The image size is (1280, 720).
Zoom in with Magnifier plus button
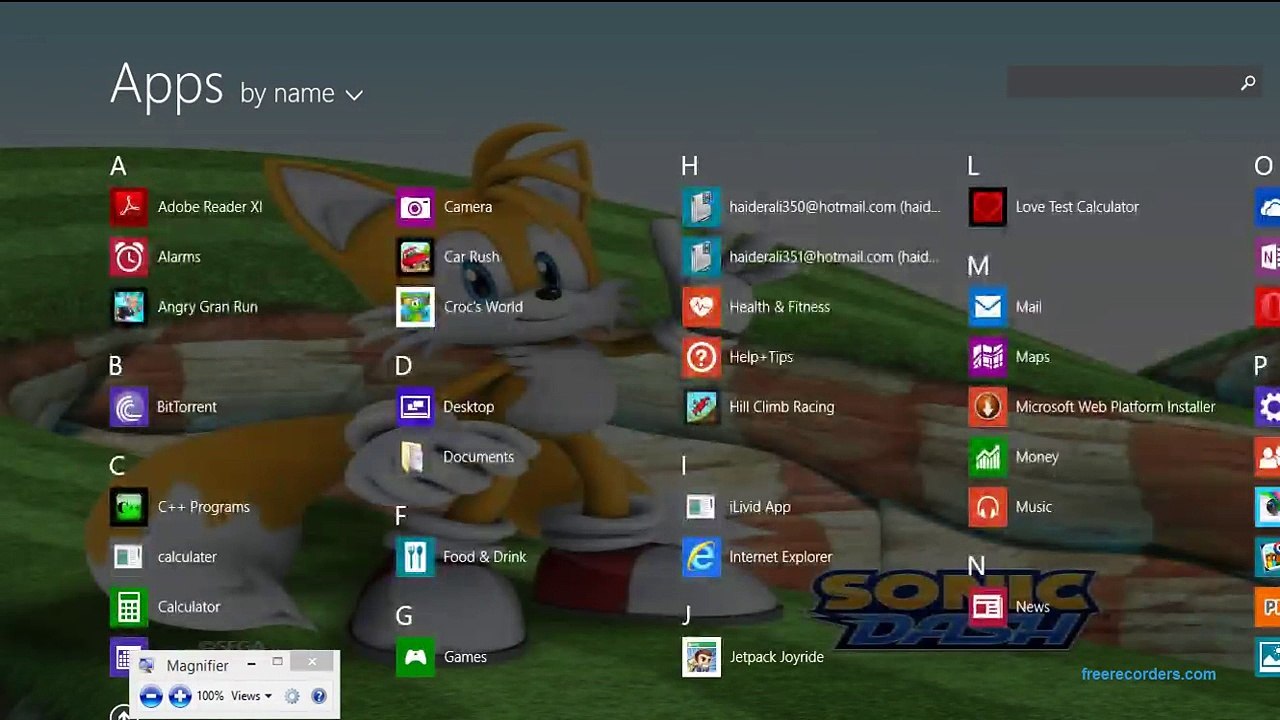tap(180, 696)
